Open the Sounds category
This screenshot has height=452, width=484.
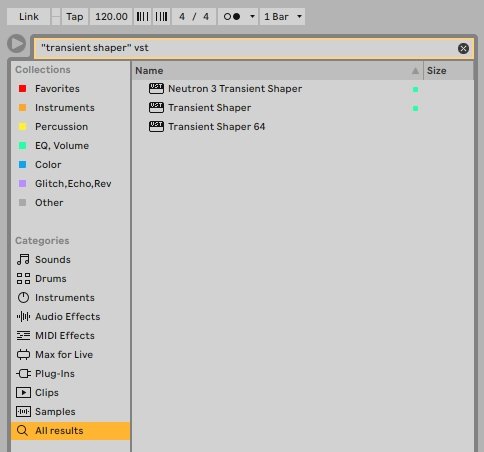(70, 259)
